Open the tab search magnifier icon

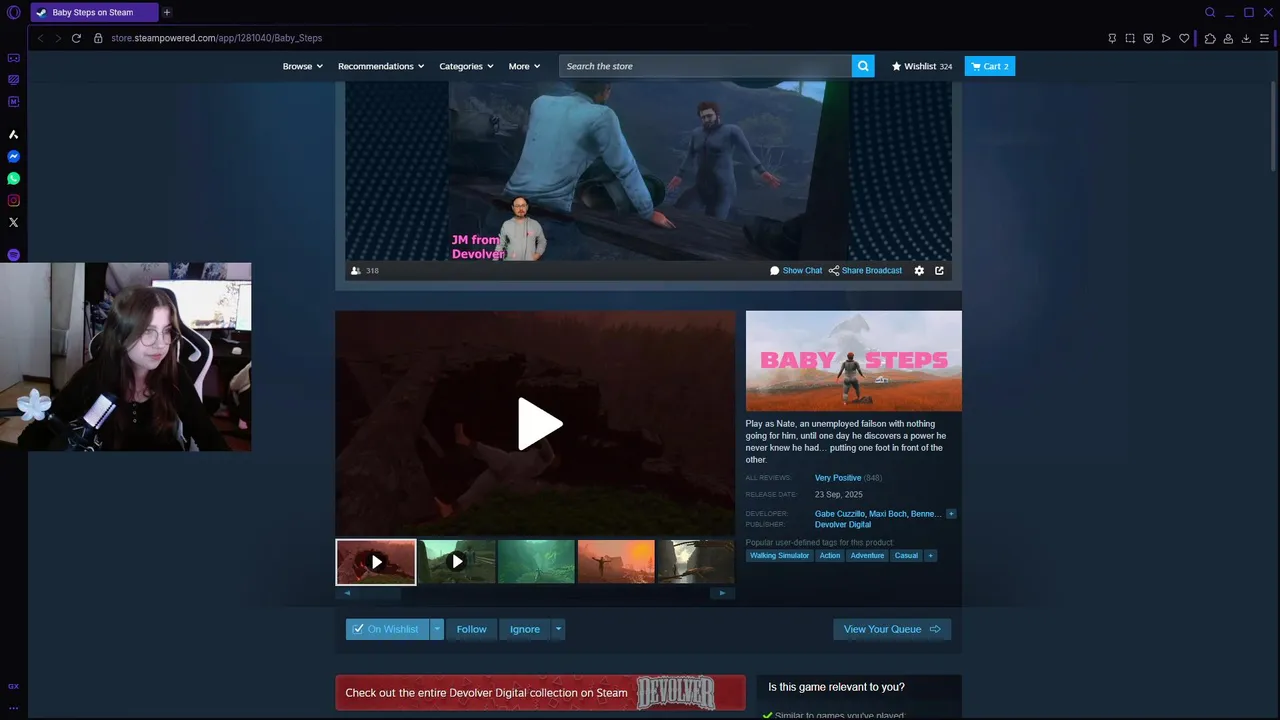(x=1210, y=12)
